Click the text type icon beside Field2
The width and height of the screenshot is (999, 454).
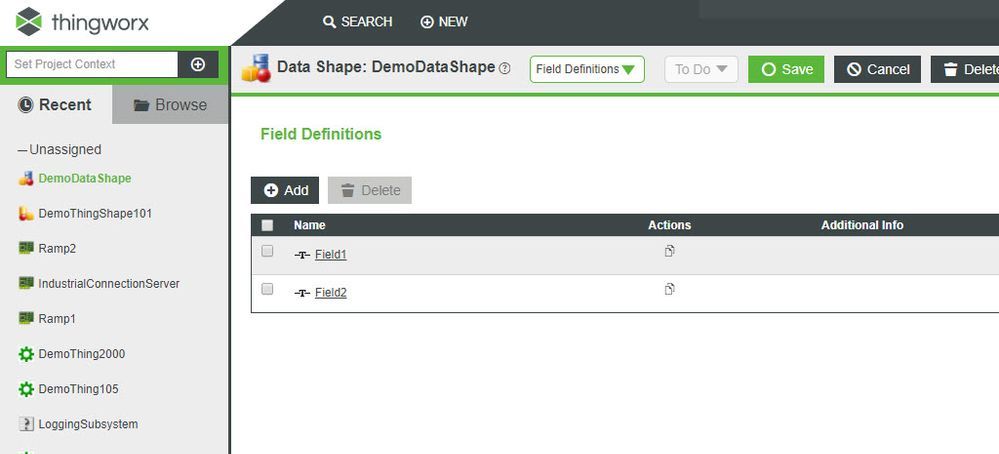pyautogui.click(x=302, y=293)
